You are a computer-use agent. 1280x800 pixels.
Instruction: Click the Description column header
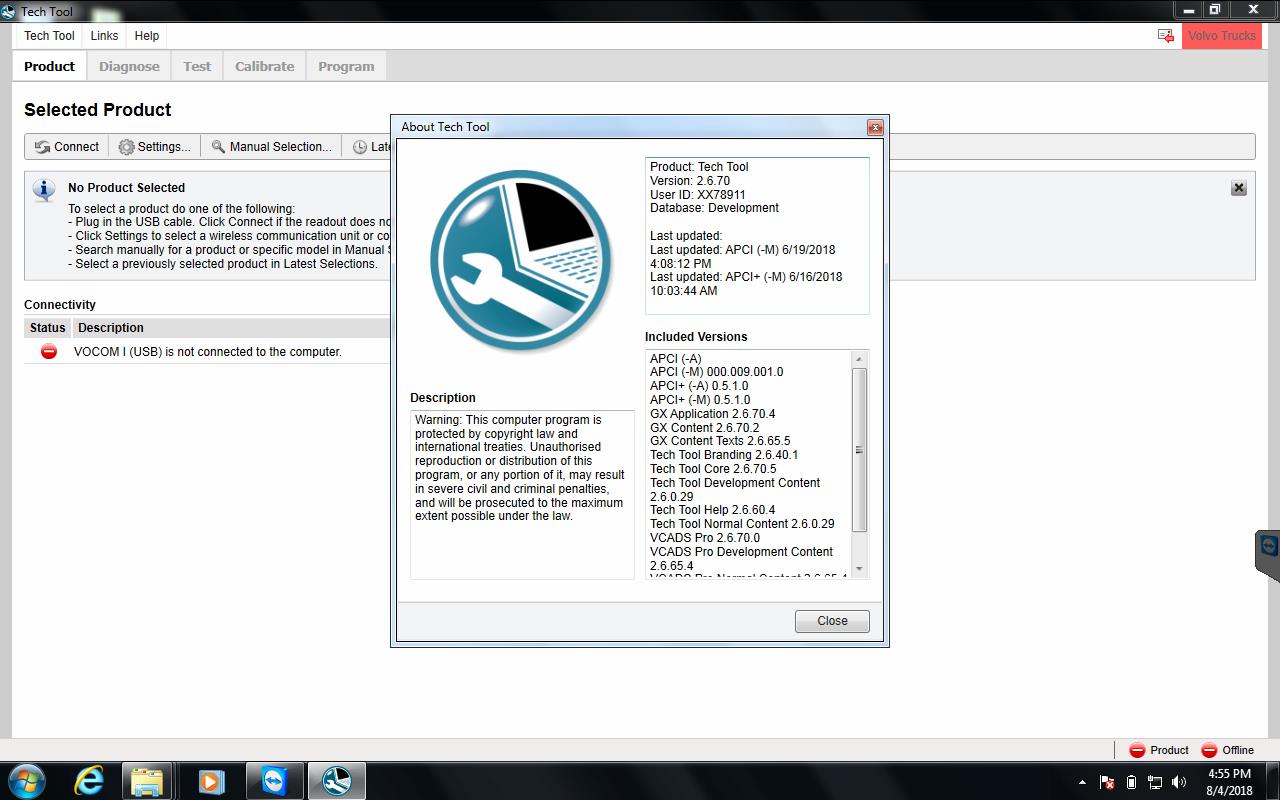click(111, 328)
